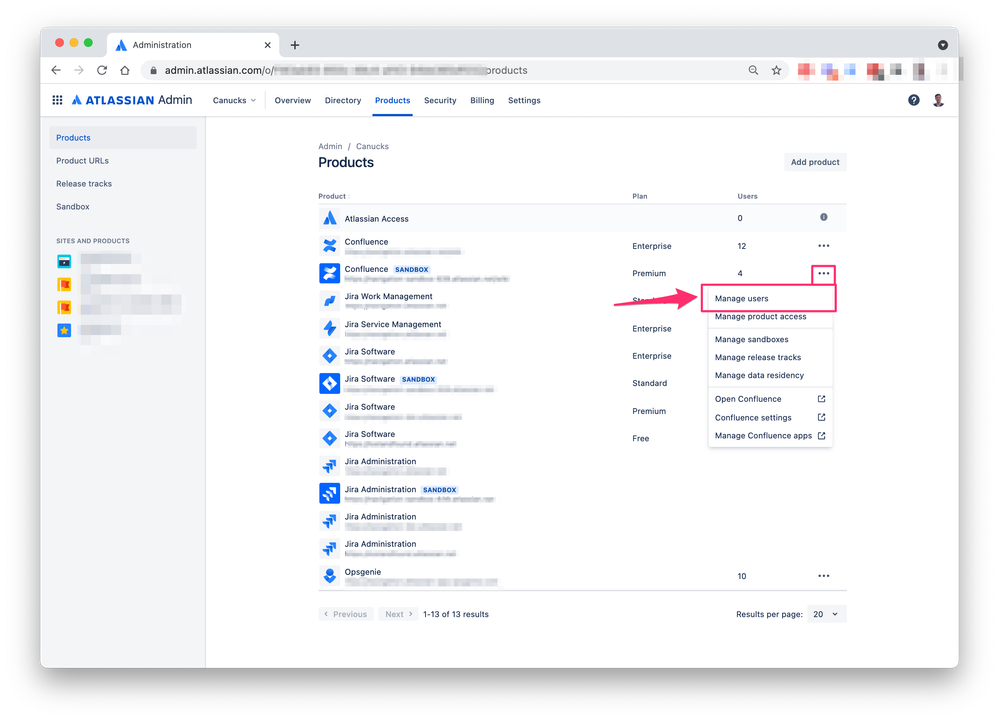Image resolution: width=999 pixels, height=721 pixels.
Task: Open the app switcher grid icon
Action: pyautogui.click(x=57, y=100)
